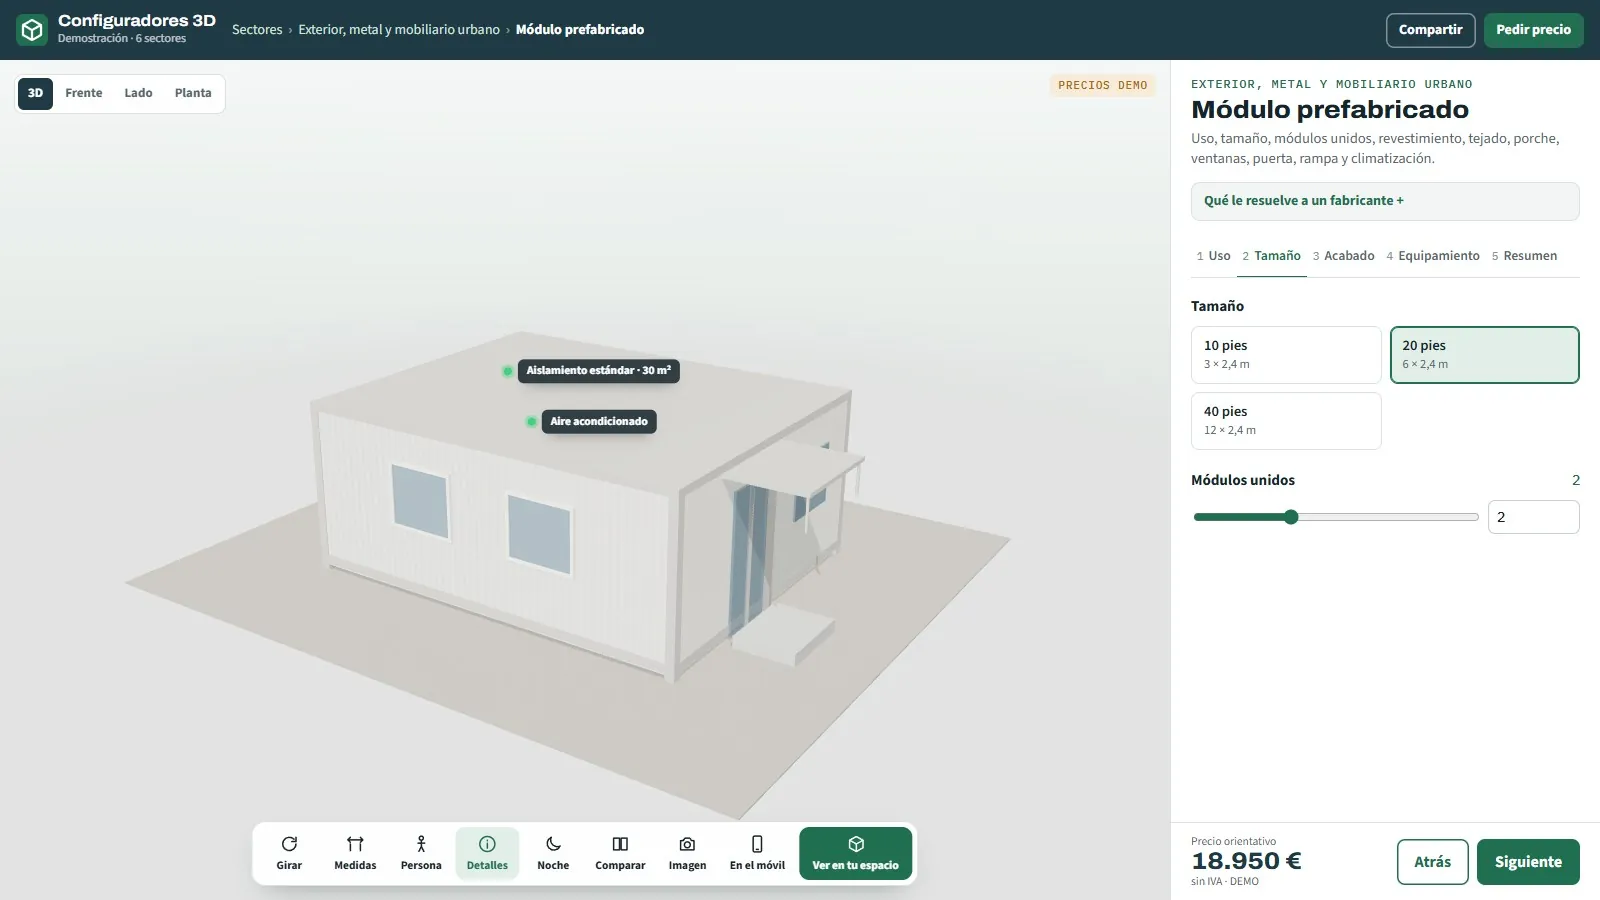Click the Aislamiento estándar hotspot dot
The height and width of the screenshot is (900, 1600).
click(x=508, y=371)
